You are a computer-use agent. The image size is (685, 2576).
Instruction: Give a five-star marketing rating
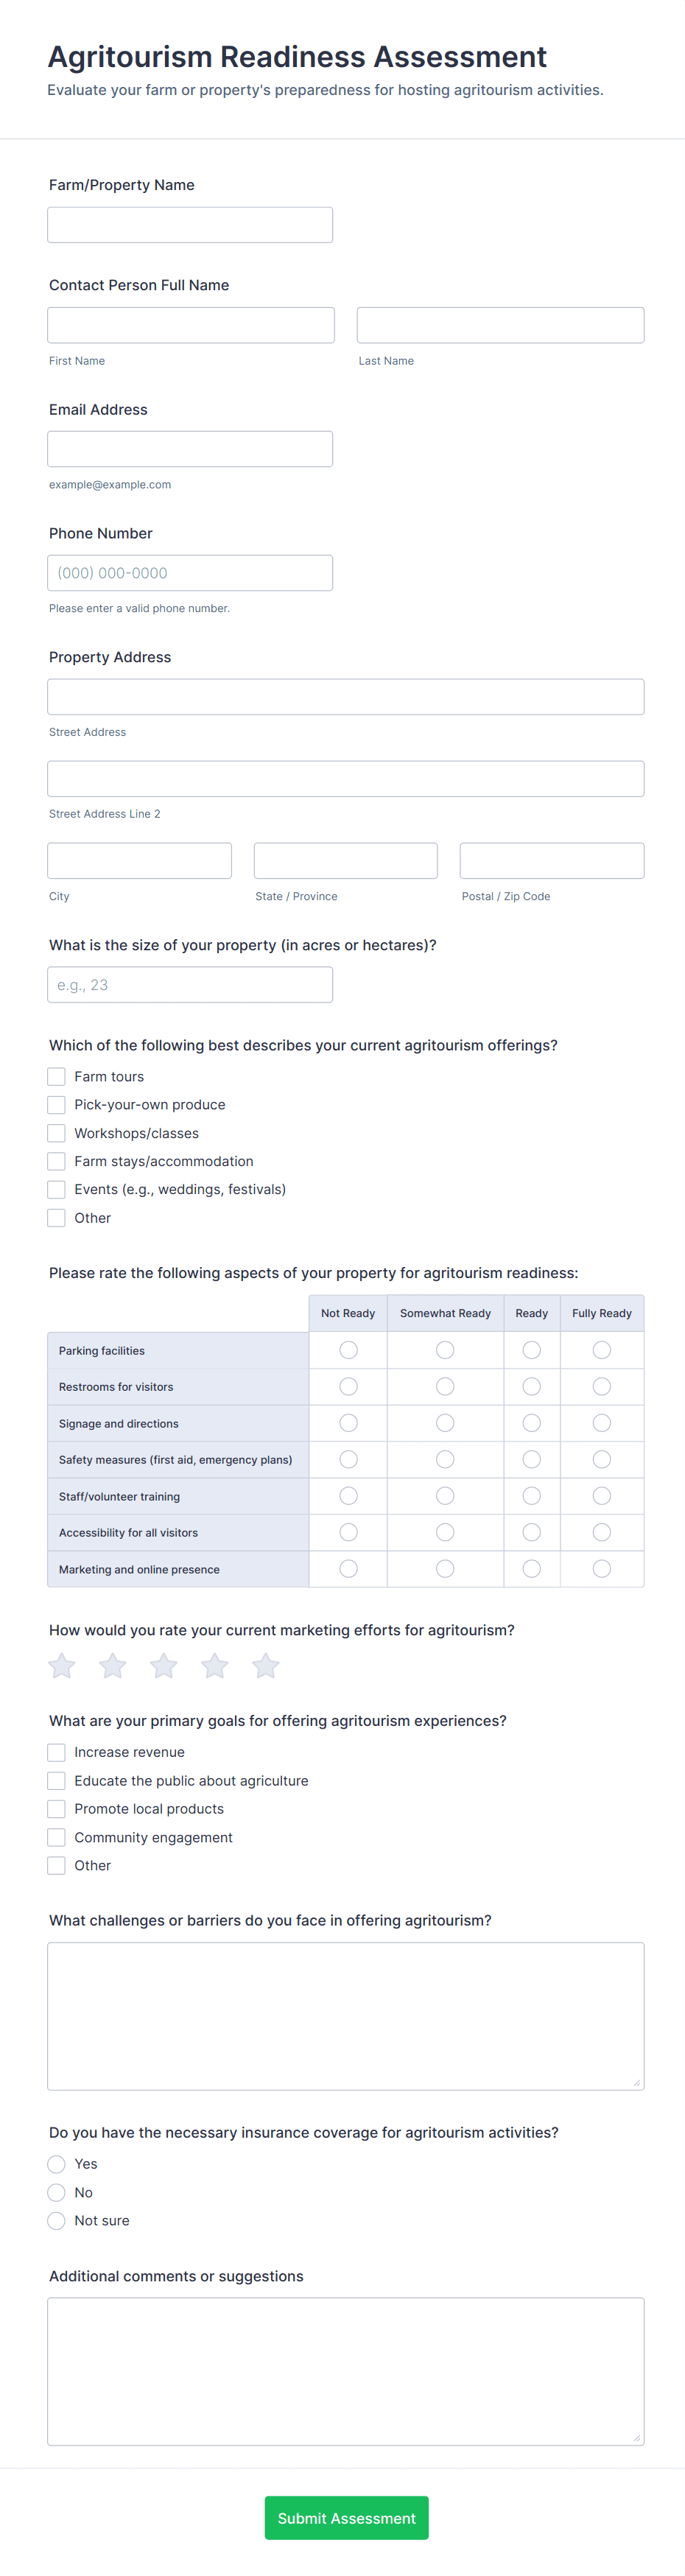tap(266, 1666)
